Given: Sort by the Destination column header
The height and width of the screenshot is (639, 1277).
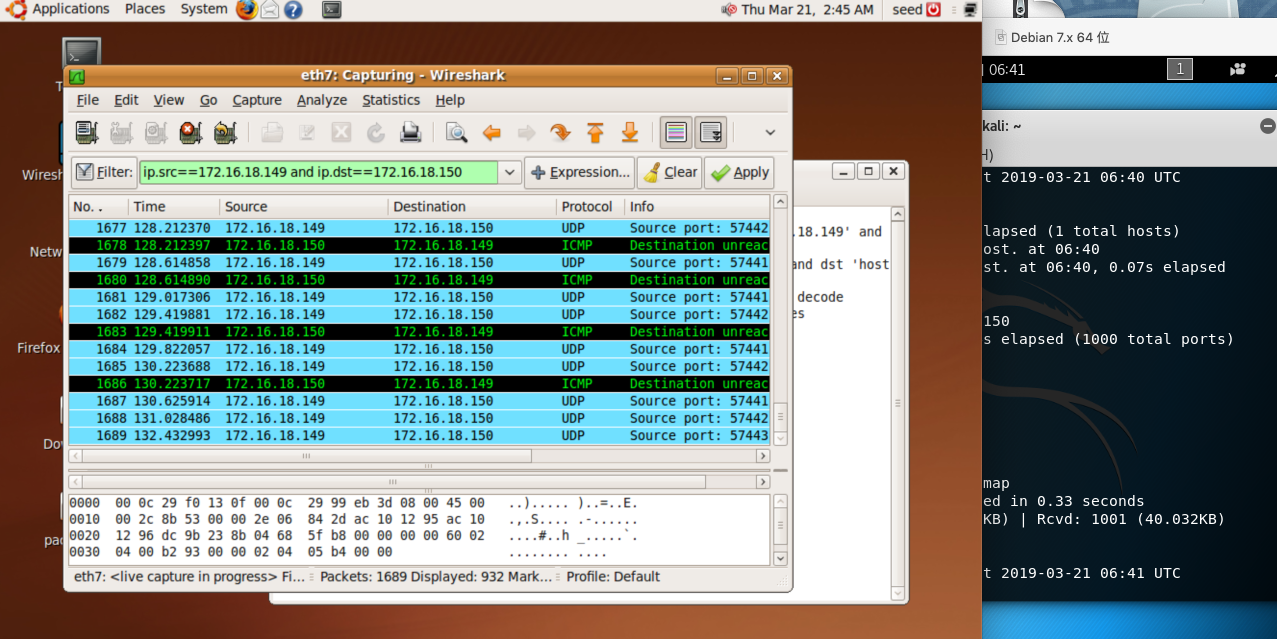Looking at the screenshot, I should click(472, 207).
